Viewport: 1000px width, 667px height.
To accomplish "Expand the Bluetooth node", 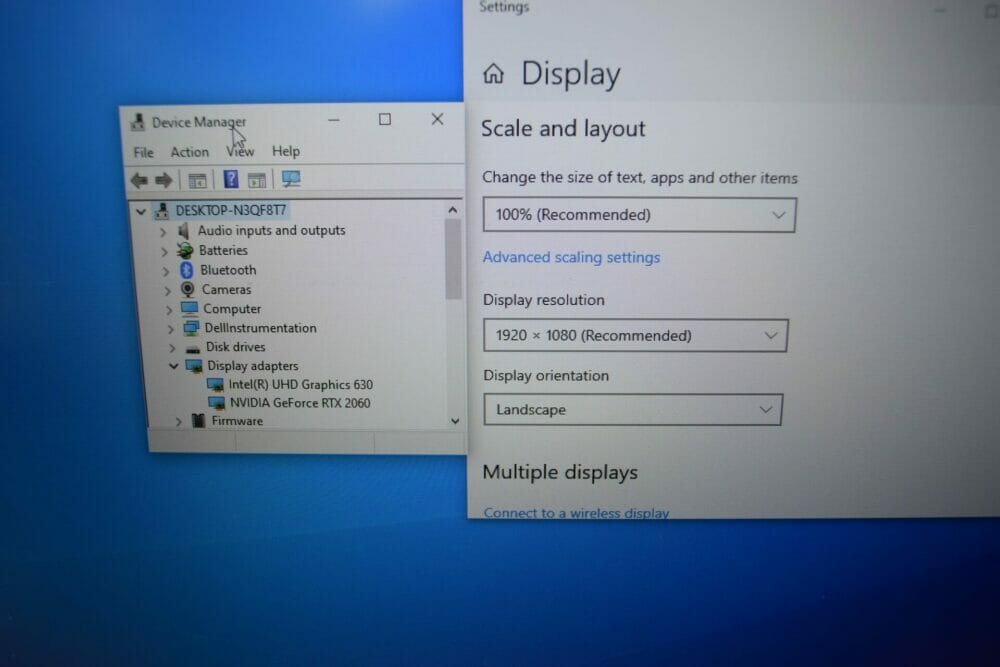I will click(166, 272).
